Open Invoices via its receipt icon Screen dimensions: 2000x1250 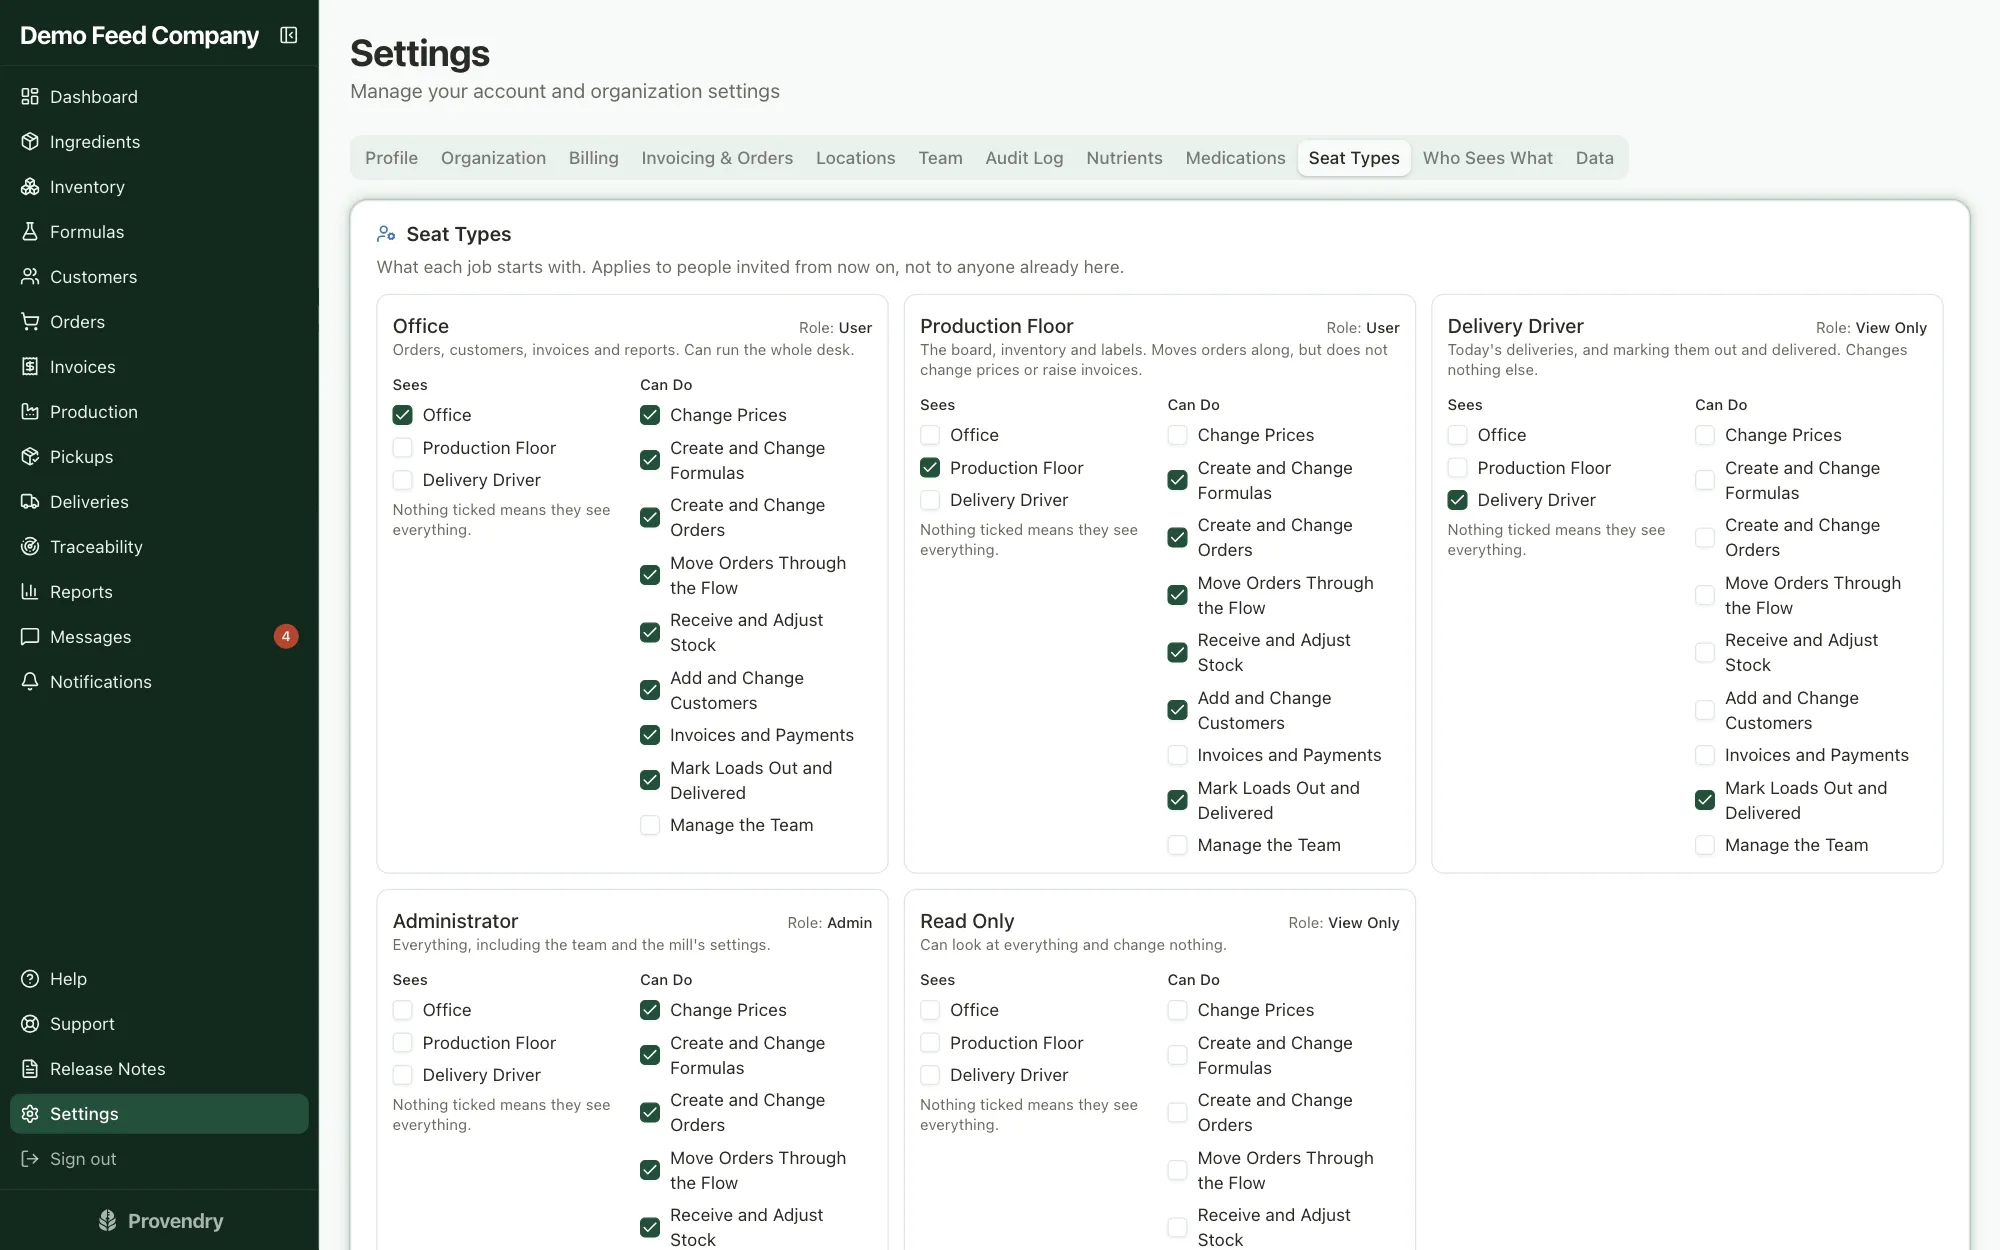tap(30, 367)
